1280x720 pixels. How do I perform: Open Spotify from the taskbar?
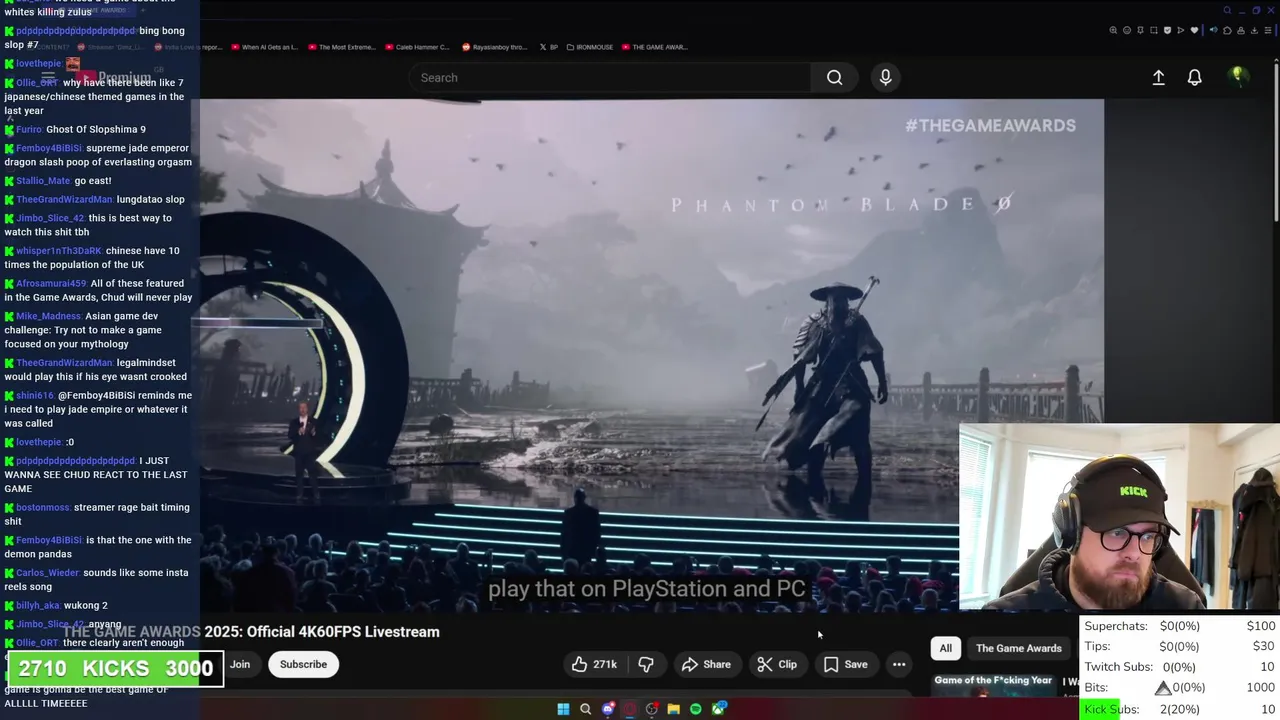pos(695,709)
